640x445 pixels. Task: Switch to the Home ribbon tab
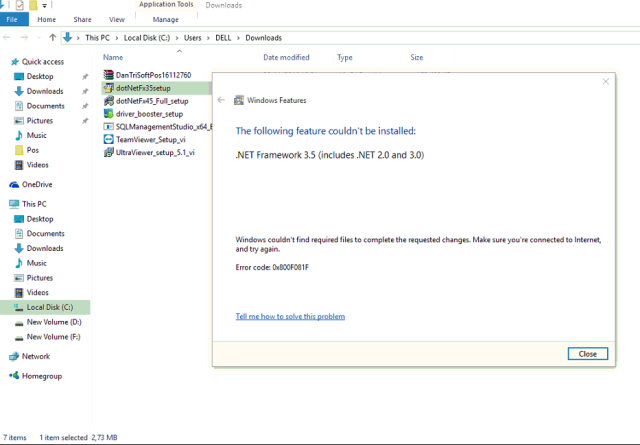(47, 19)
